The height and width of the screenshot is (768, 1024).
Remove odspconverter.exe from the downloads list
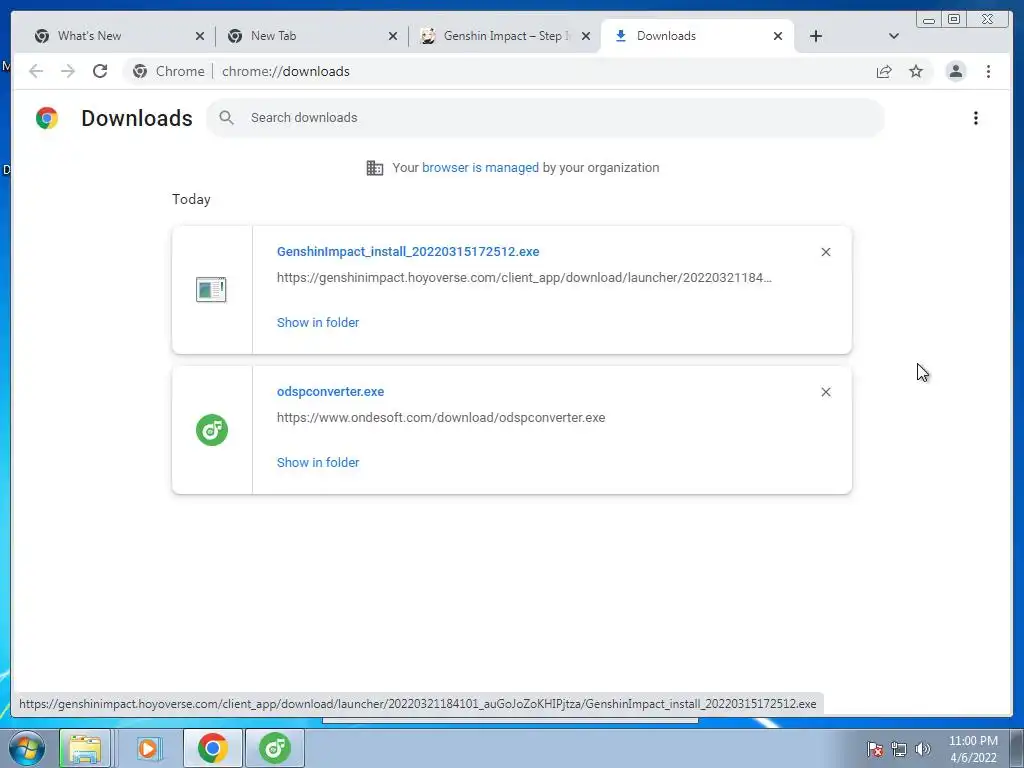[x=825, y=392]
